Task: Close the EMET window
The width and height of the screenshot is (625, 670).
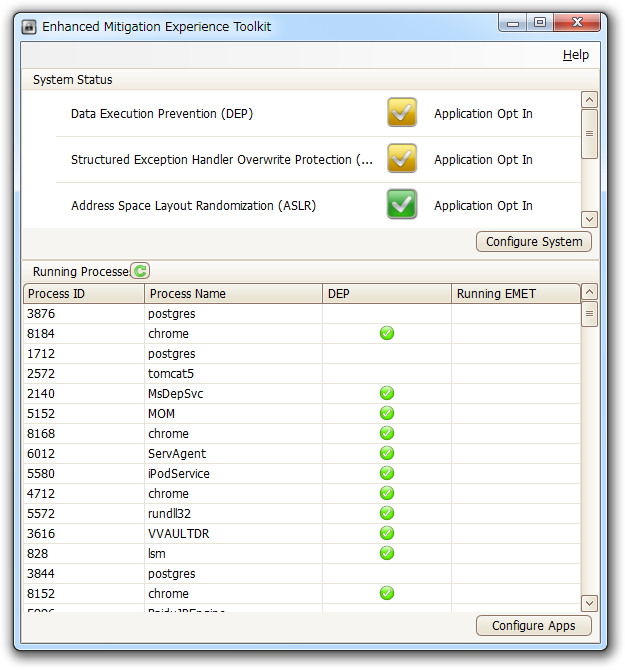Action: 577,23
